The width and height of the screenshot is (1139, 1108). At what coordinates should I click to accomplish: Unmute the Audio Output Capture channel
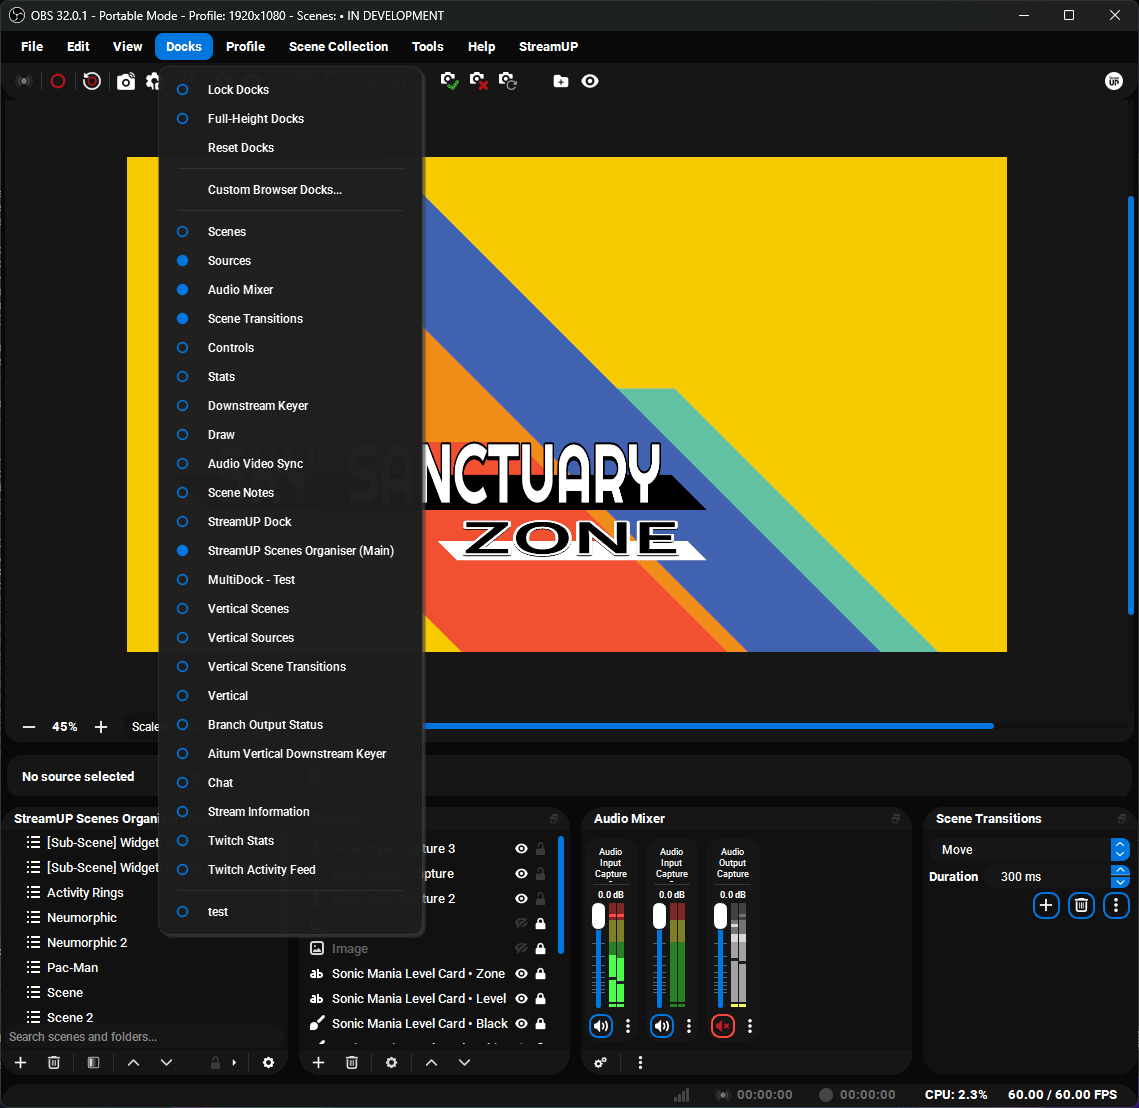click(723, 1025)
